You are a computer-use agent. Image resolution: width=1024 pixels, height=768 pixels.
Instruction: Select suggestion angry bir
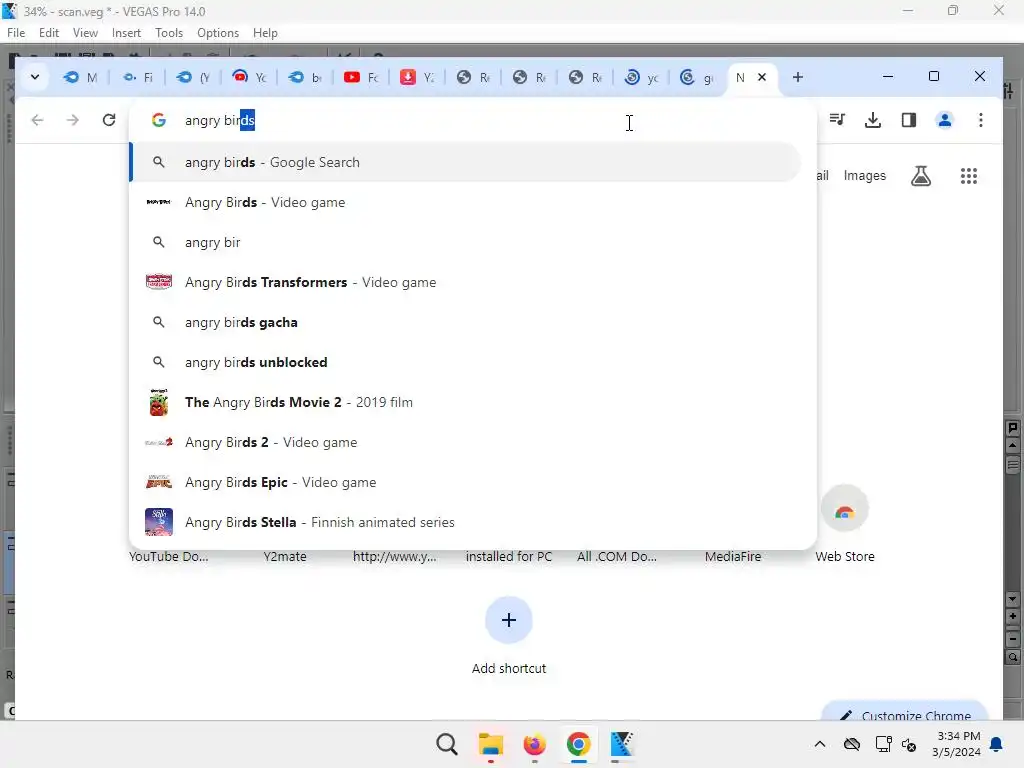465,242
